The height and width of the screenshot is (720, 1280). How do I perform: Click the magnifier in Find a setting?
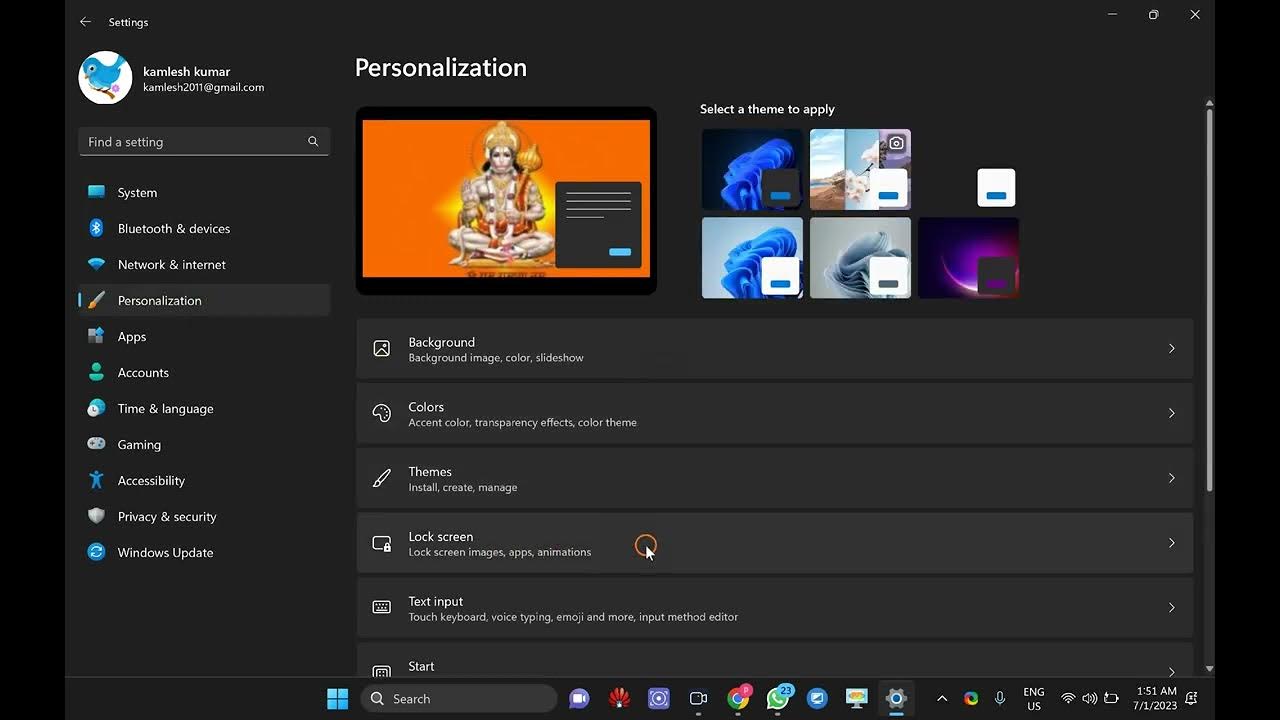[x=313, y=142]
